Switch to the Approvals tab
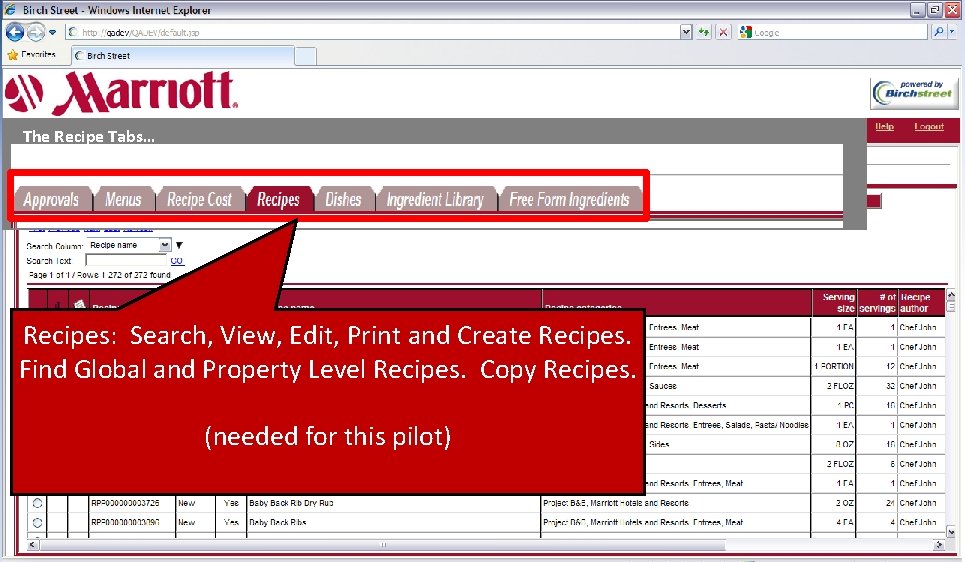Image resolution: width=965 pixels, height=562 pixels. (x=52, y=199)
